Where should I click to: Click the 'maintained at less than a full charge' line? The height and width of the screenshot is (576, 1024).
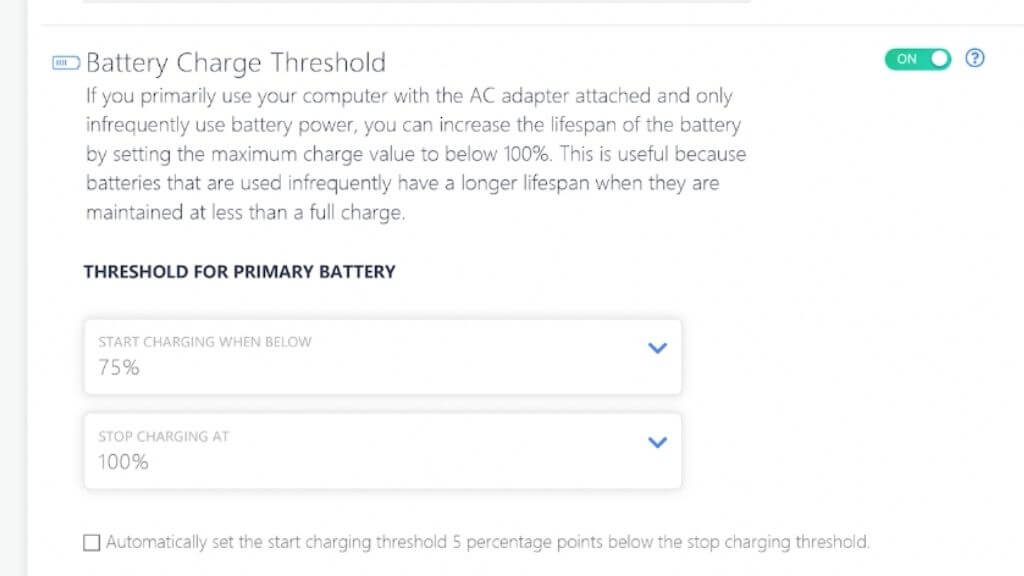[246, 214]
